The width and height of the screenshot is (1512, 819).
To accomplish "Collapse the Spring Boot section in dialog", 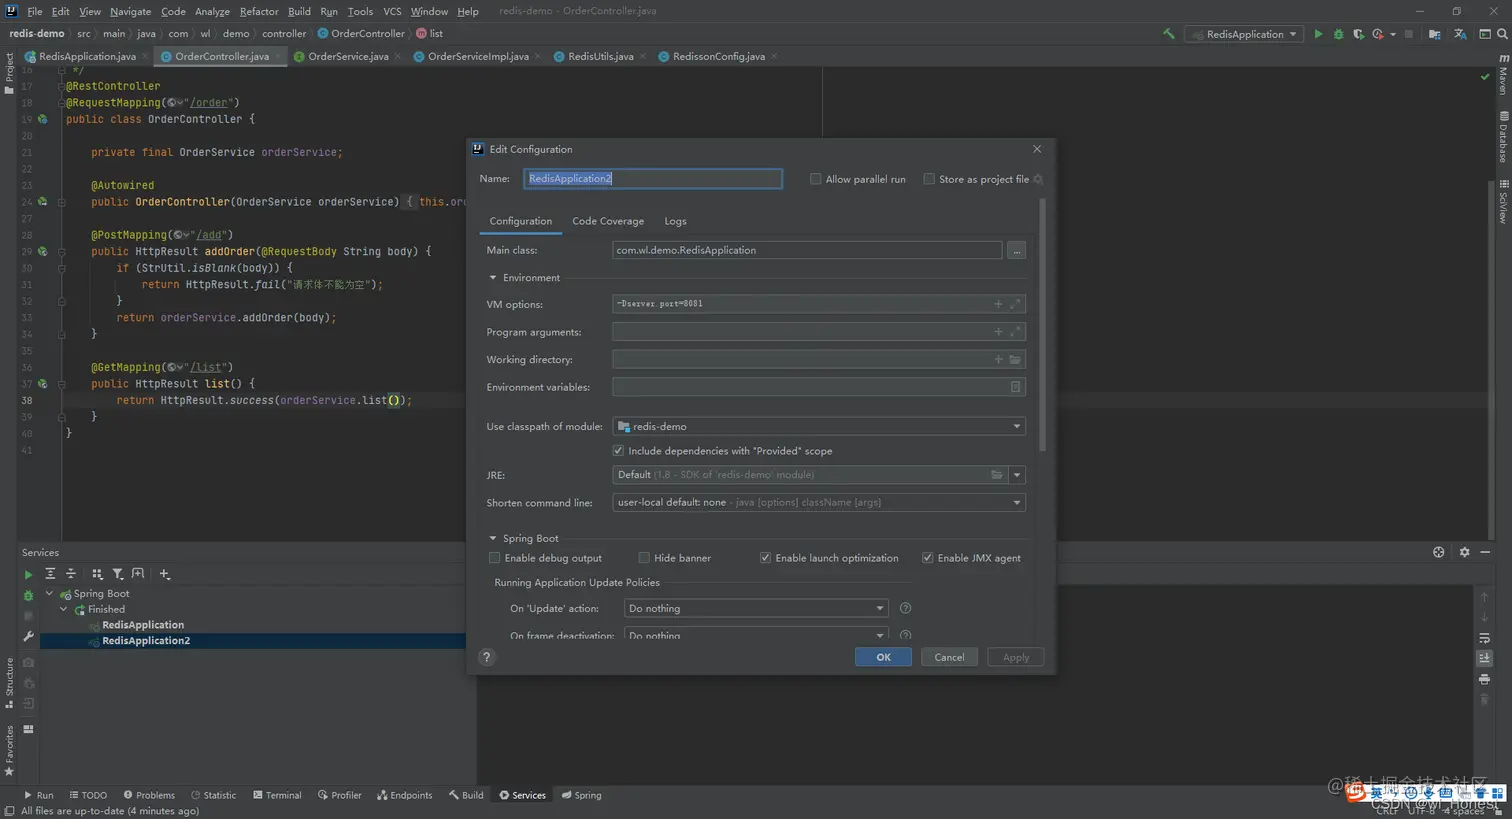I will (492, 539).
